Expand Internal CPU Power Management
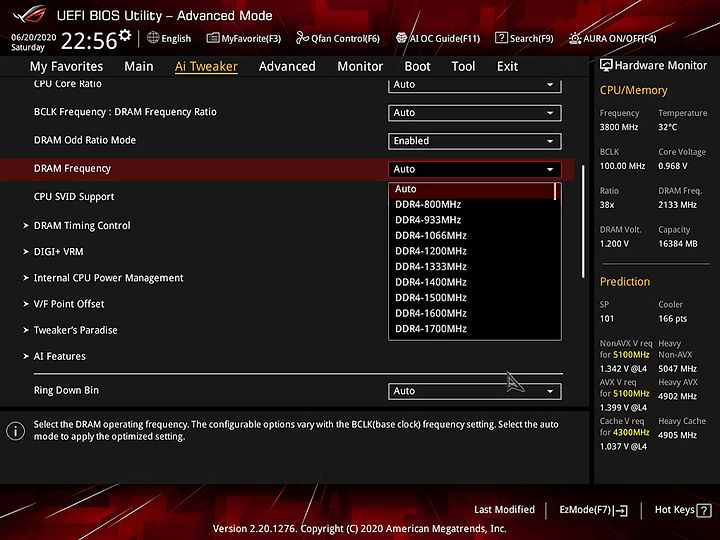Image resolution: width=720 pixels, height=540 pixels. 103,278
